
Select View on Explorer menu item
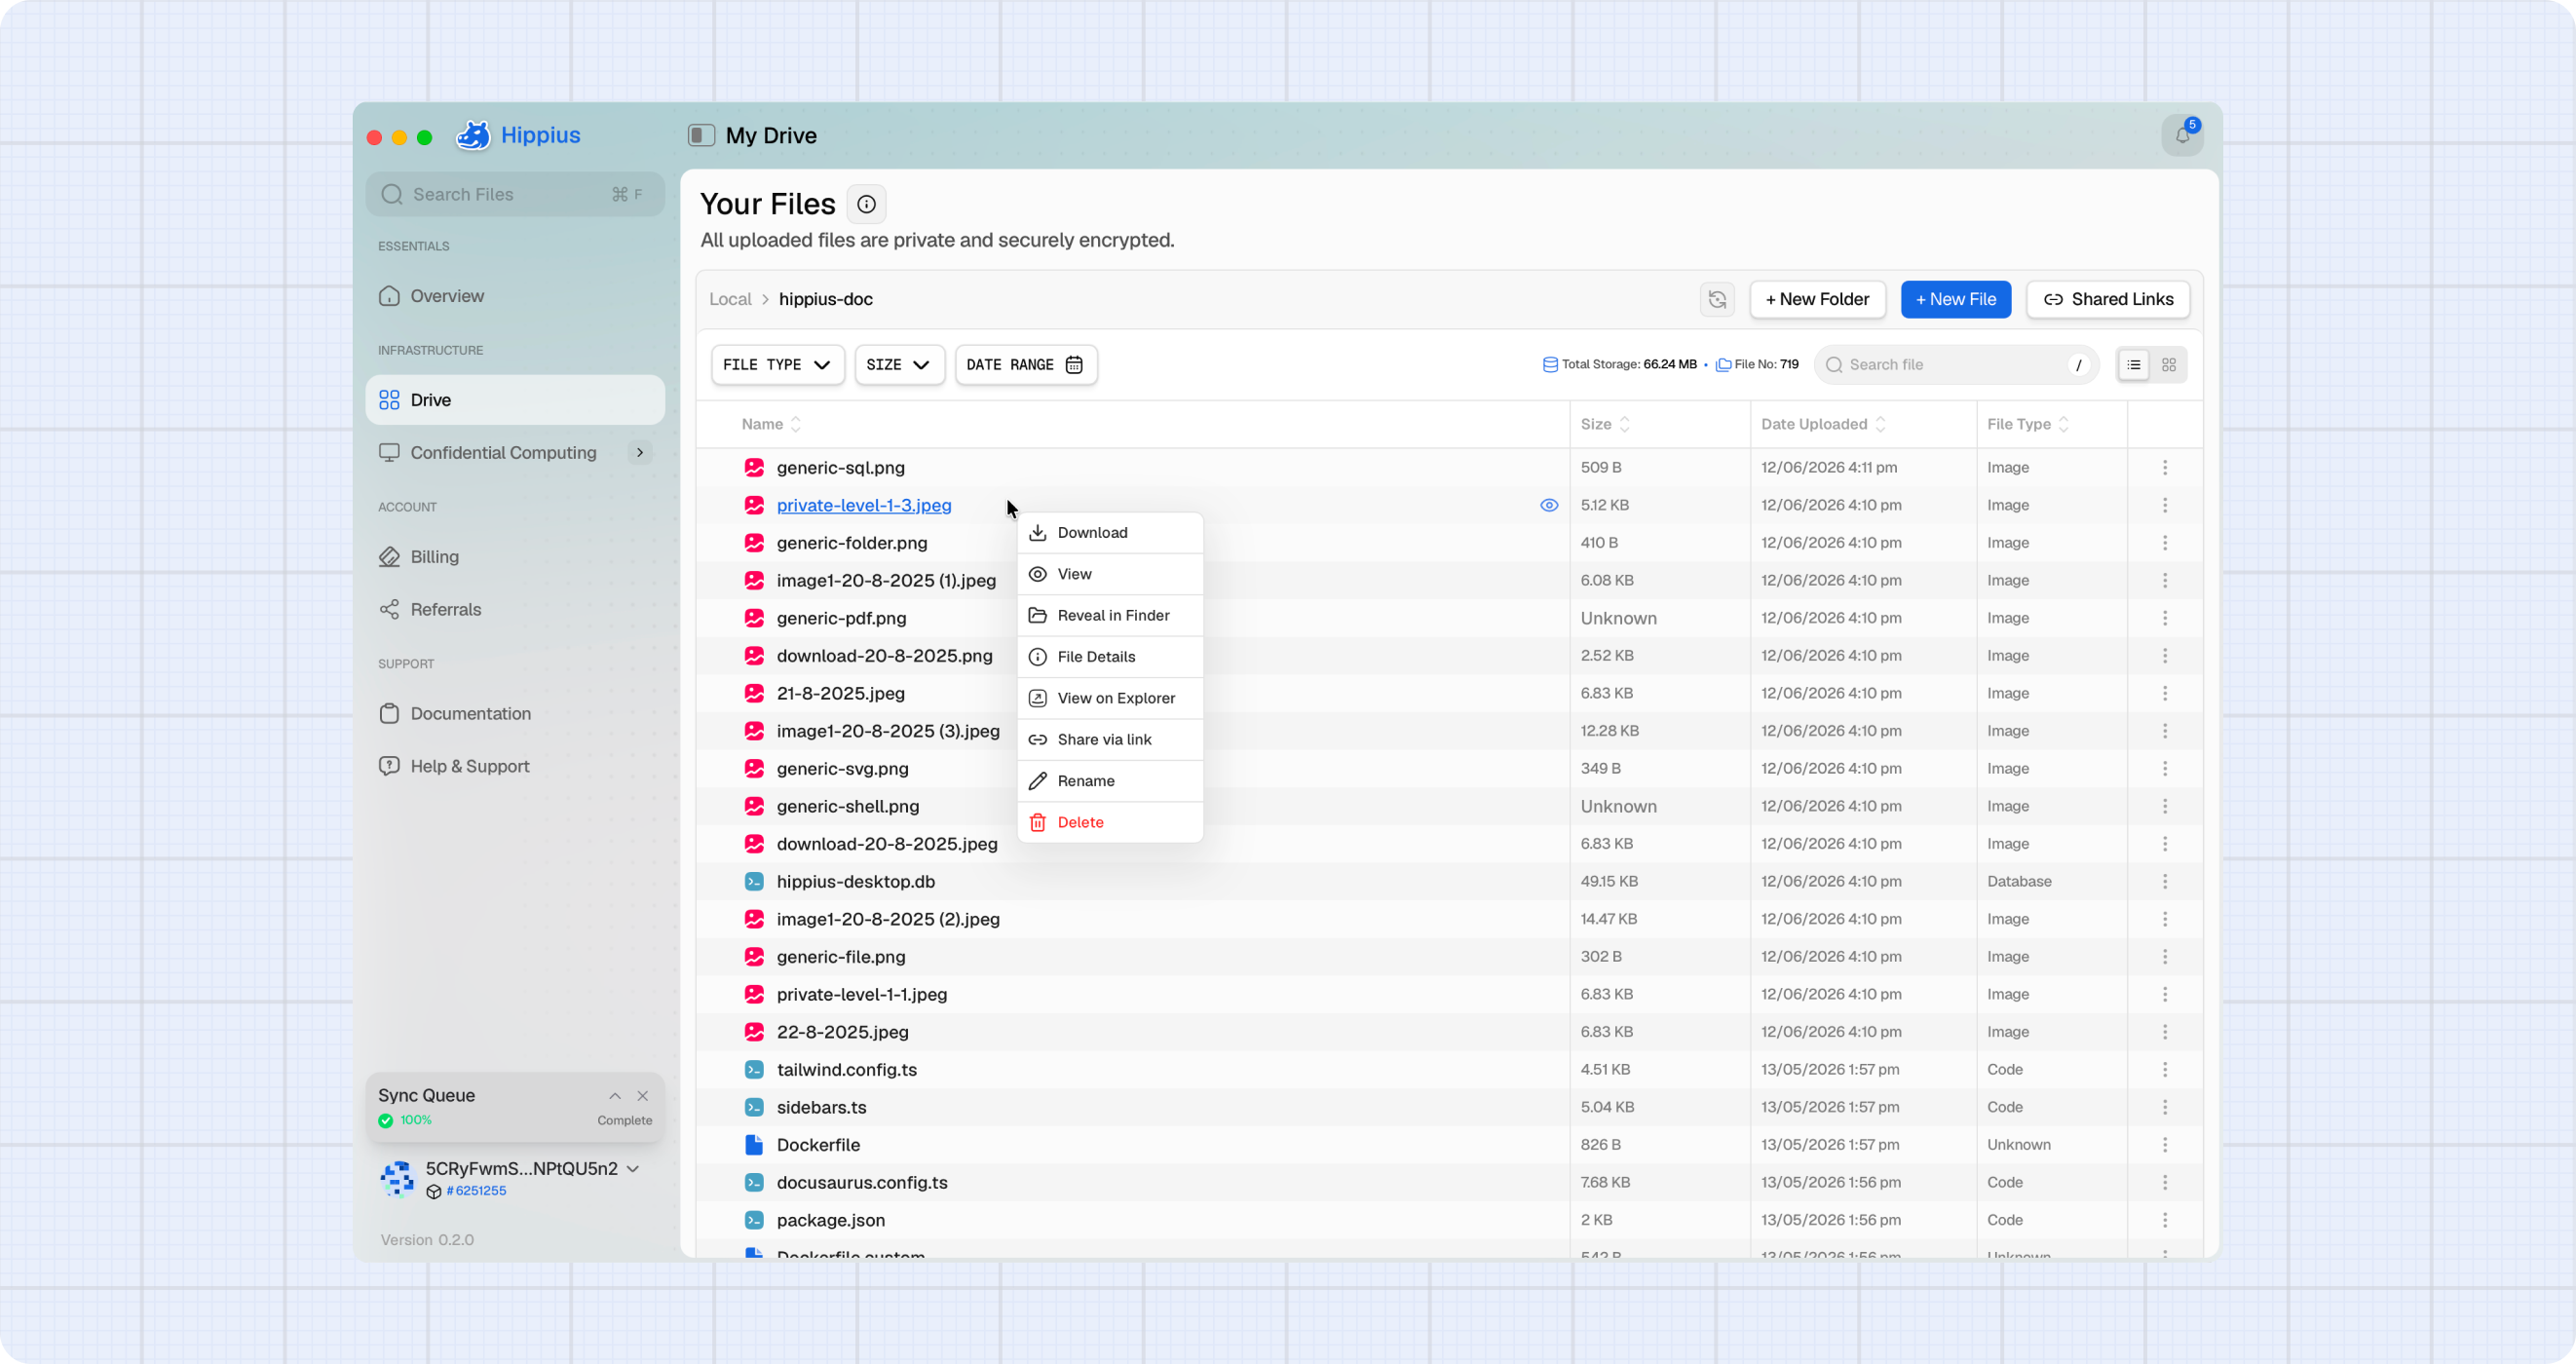pyautogui.click(x=1110, y=698)
